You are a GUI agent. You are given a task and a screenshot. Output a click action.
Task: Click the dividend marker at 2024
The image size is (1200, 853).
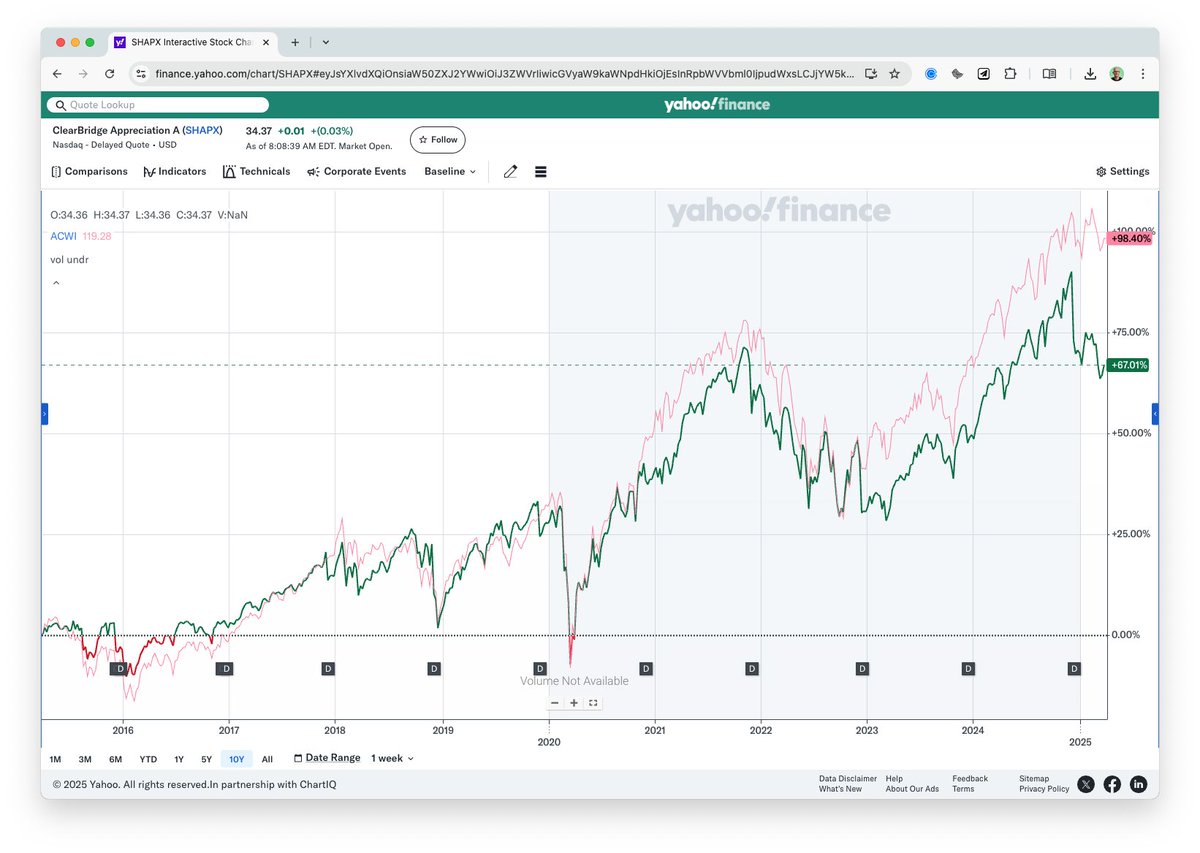(x=968, y=668)
